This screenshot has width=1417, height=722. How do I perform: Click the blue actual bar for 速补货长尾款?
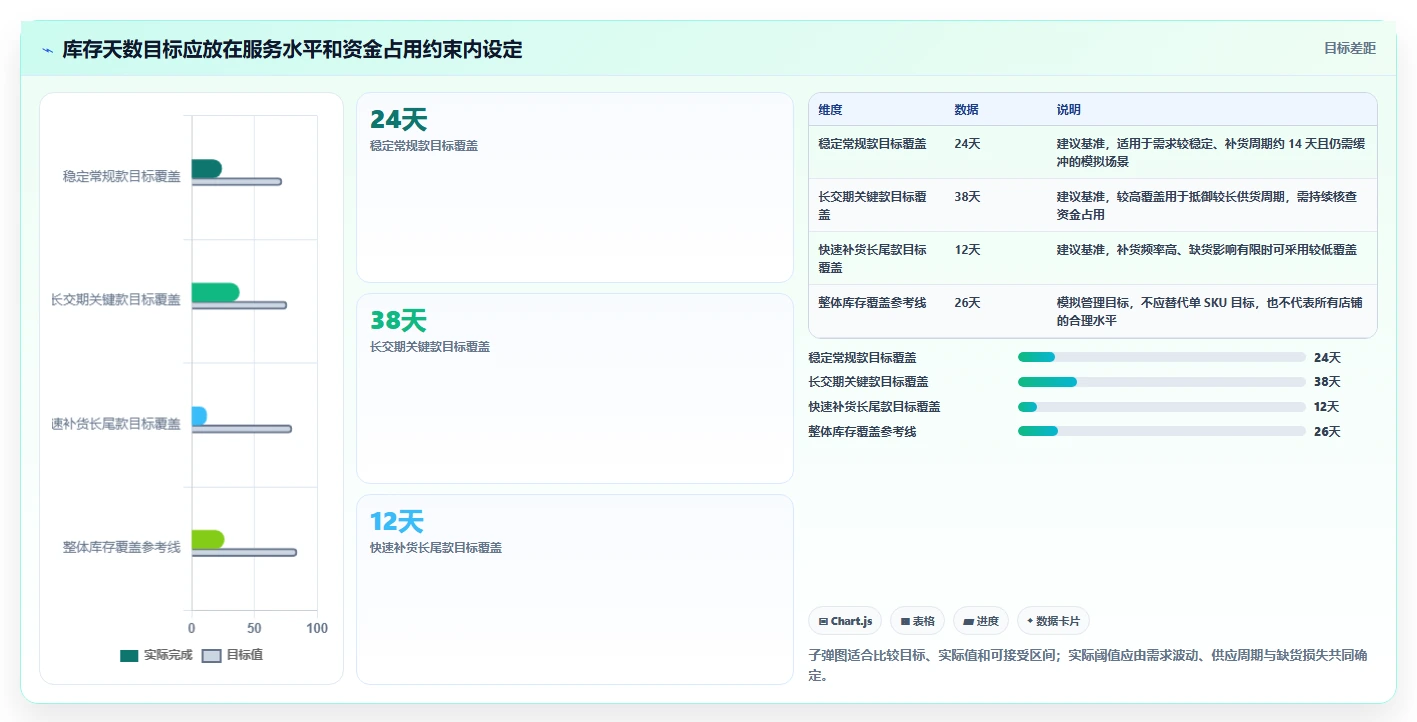(199, 416)
